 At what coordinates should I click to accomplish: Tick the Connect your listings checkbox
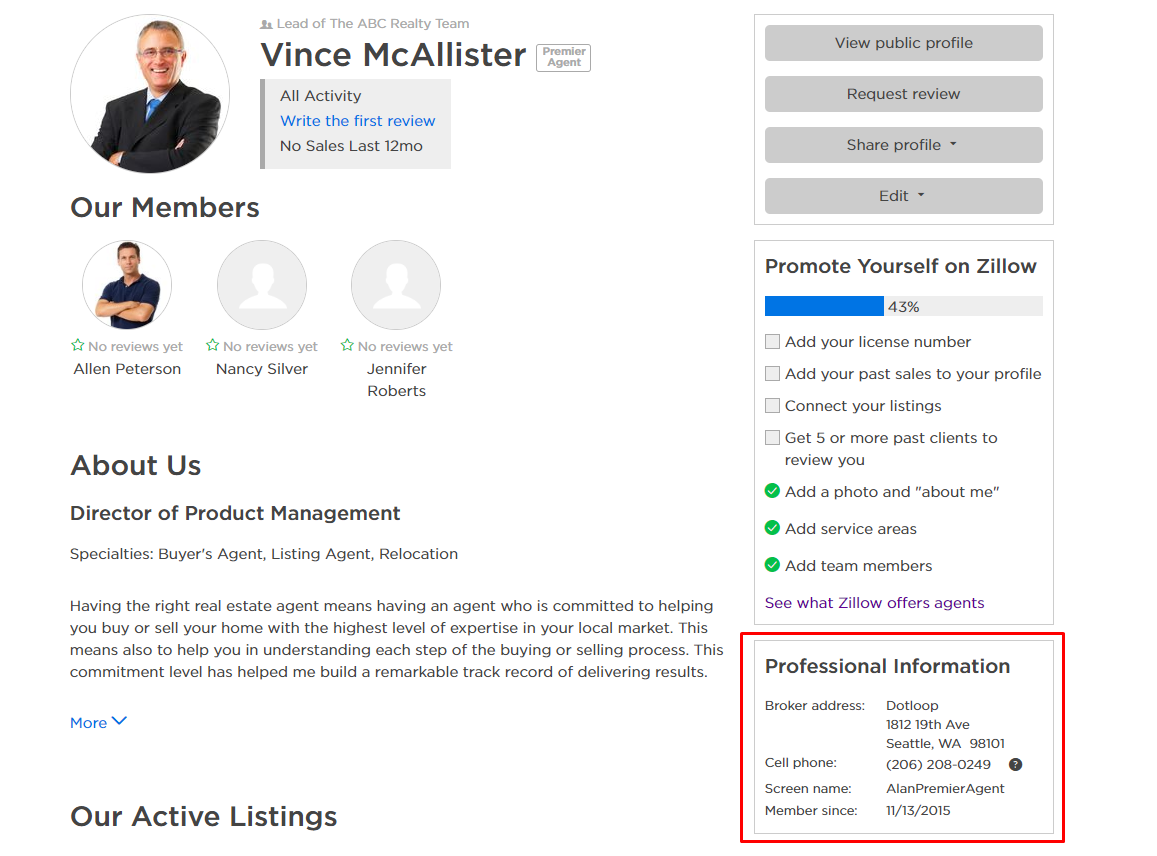click(772, 406)
